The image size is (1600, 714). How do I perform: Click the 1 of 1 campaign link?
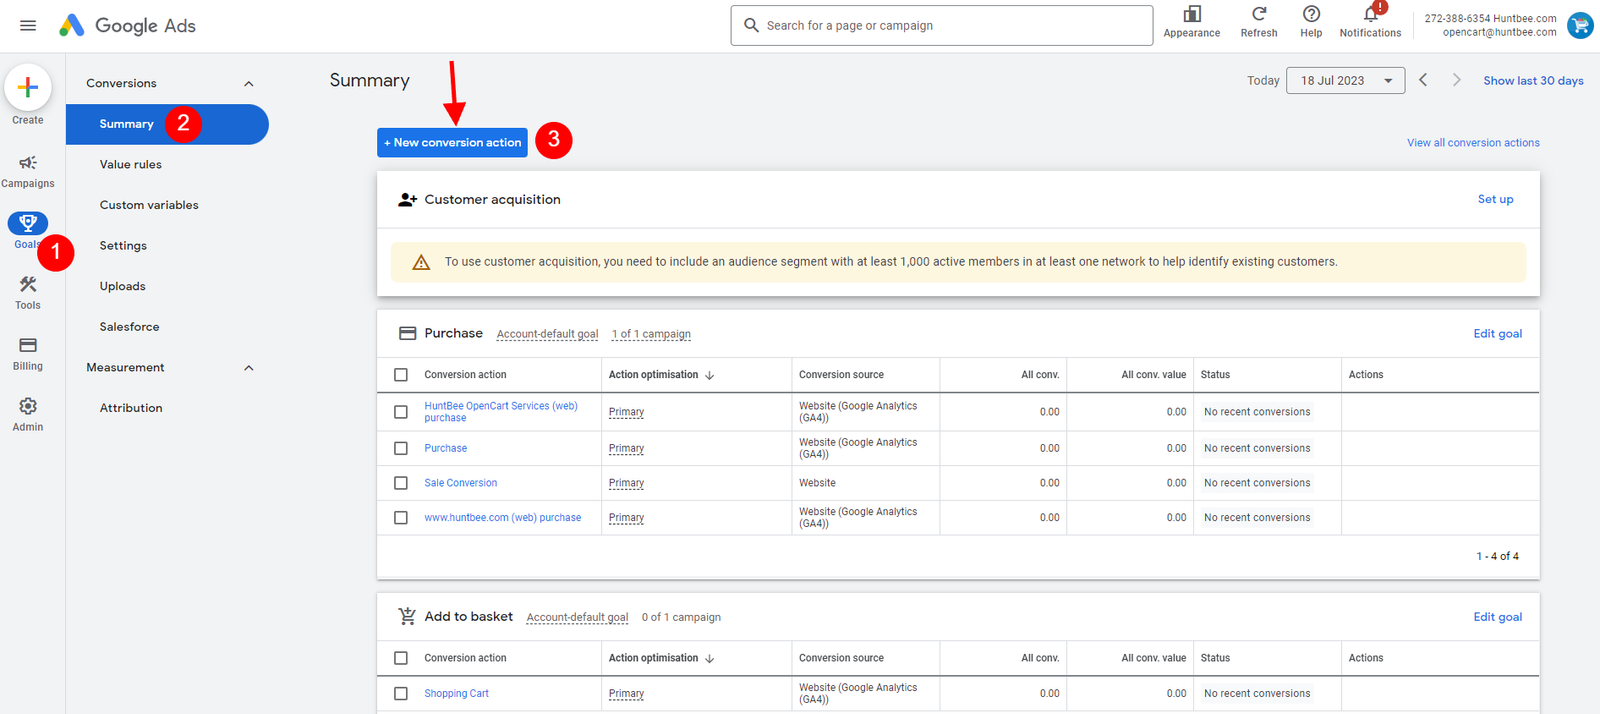[651, 334]
